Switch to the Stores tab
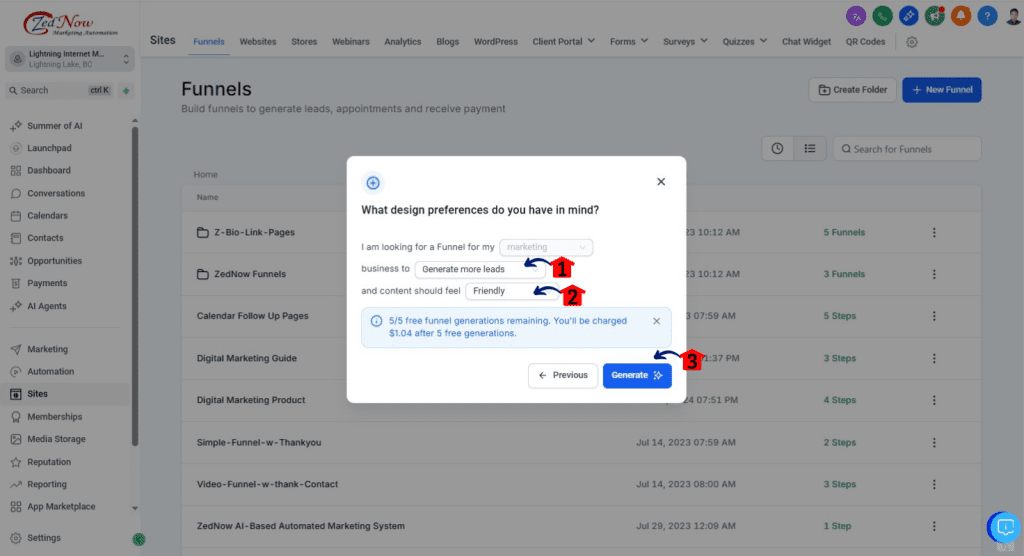 point(304,41)
